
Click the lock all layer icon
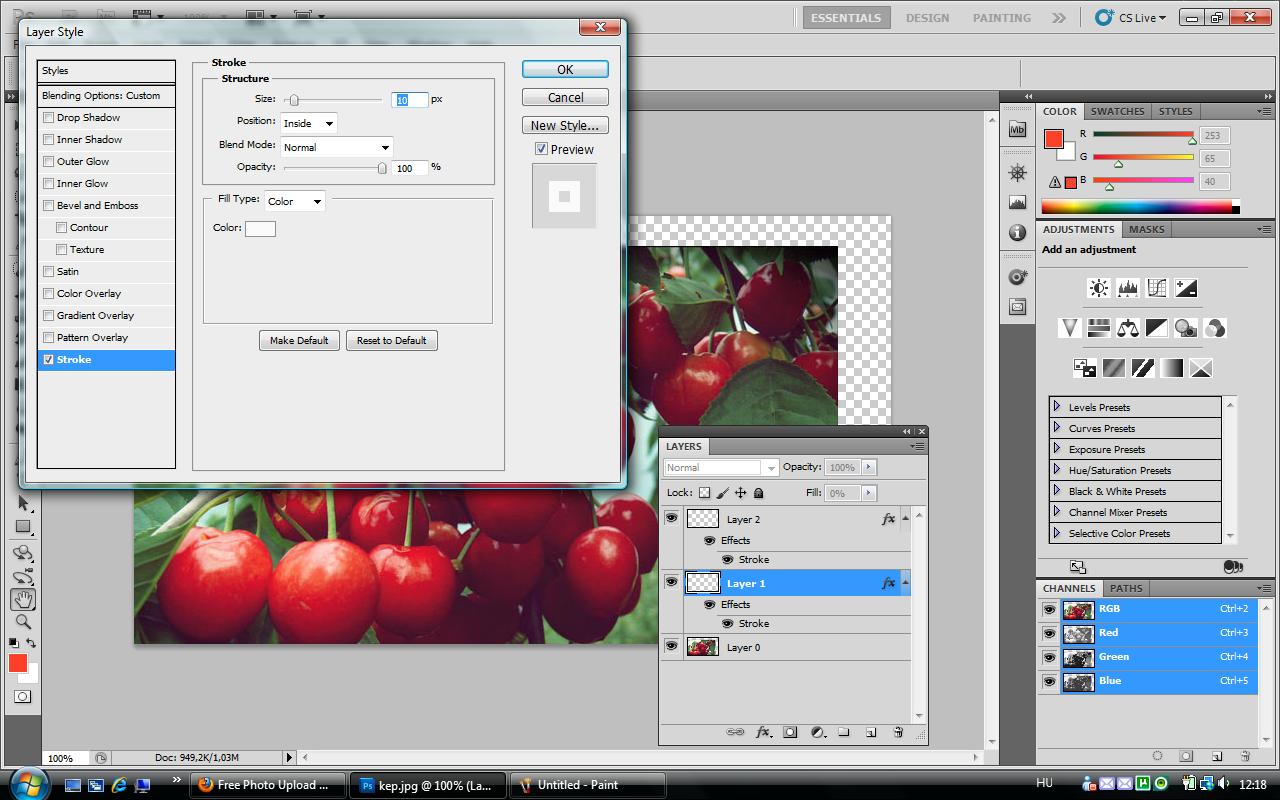758,493
